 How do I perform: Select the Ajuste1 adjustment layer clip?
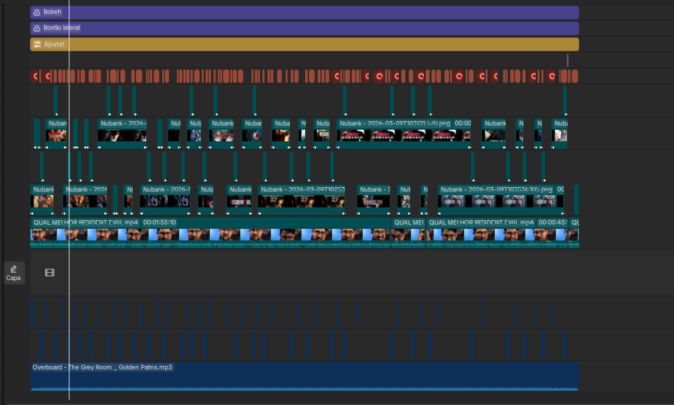click(x=300, y=44)
